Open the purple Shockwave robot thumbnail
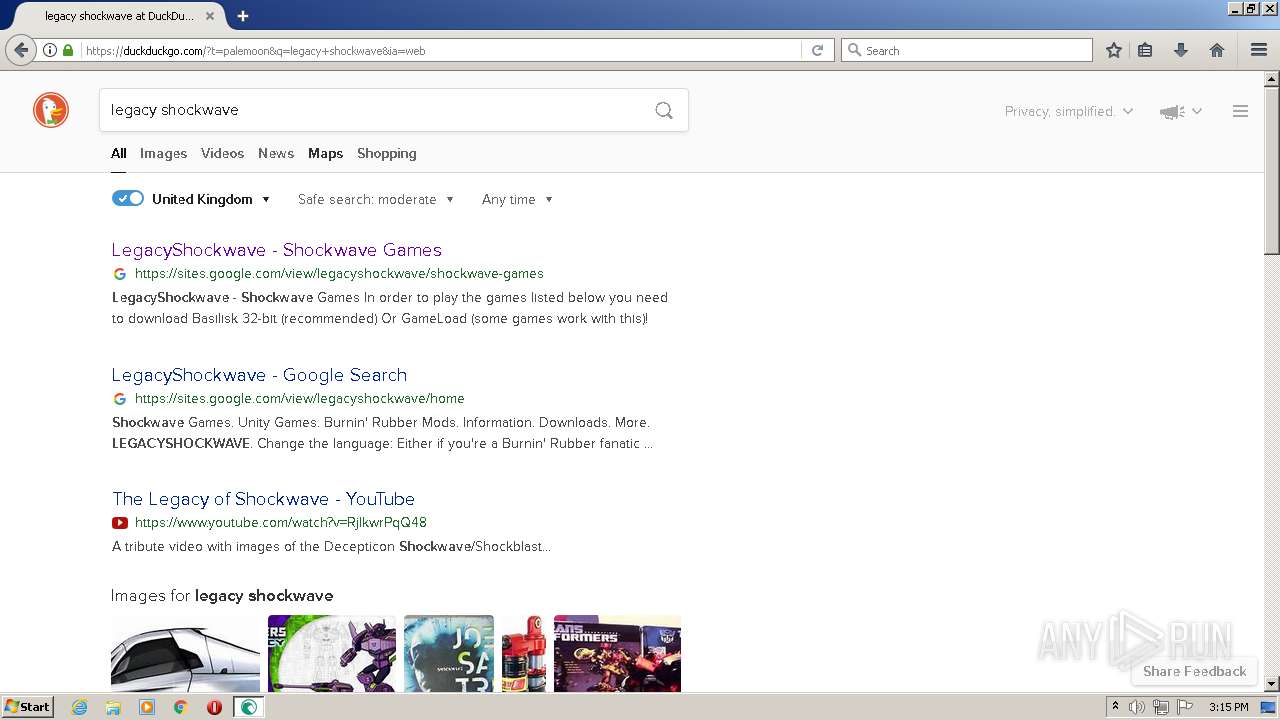This screenshot has width=1280, height=720. coord(332,653)
